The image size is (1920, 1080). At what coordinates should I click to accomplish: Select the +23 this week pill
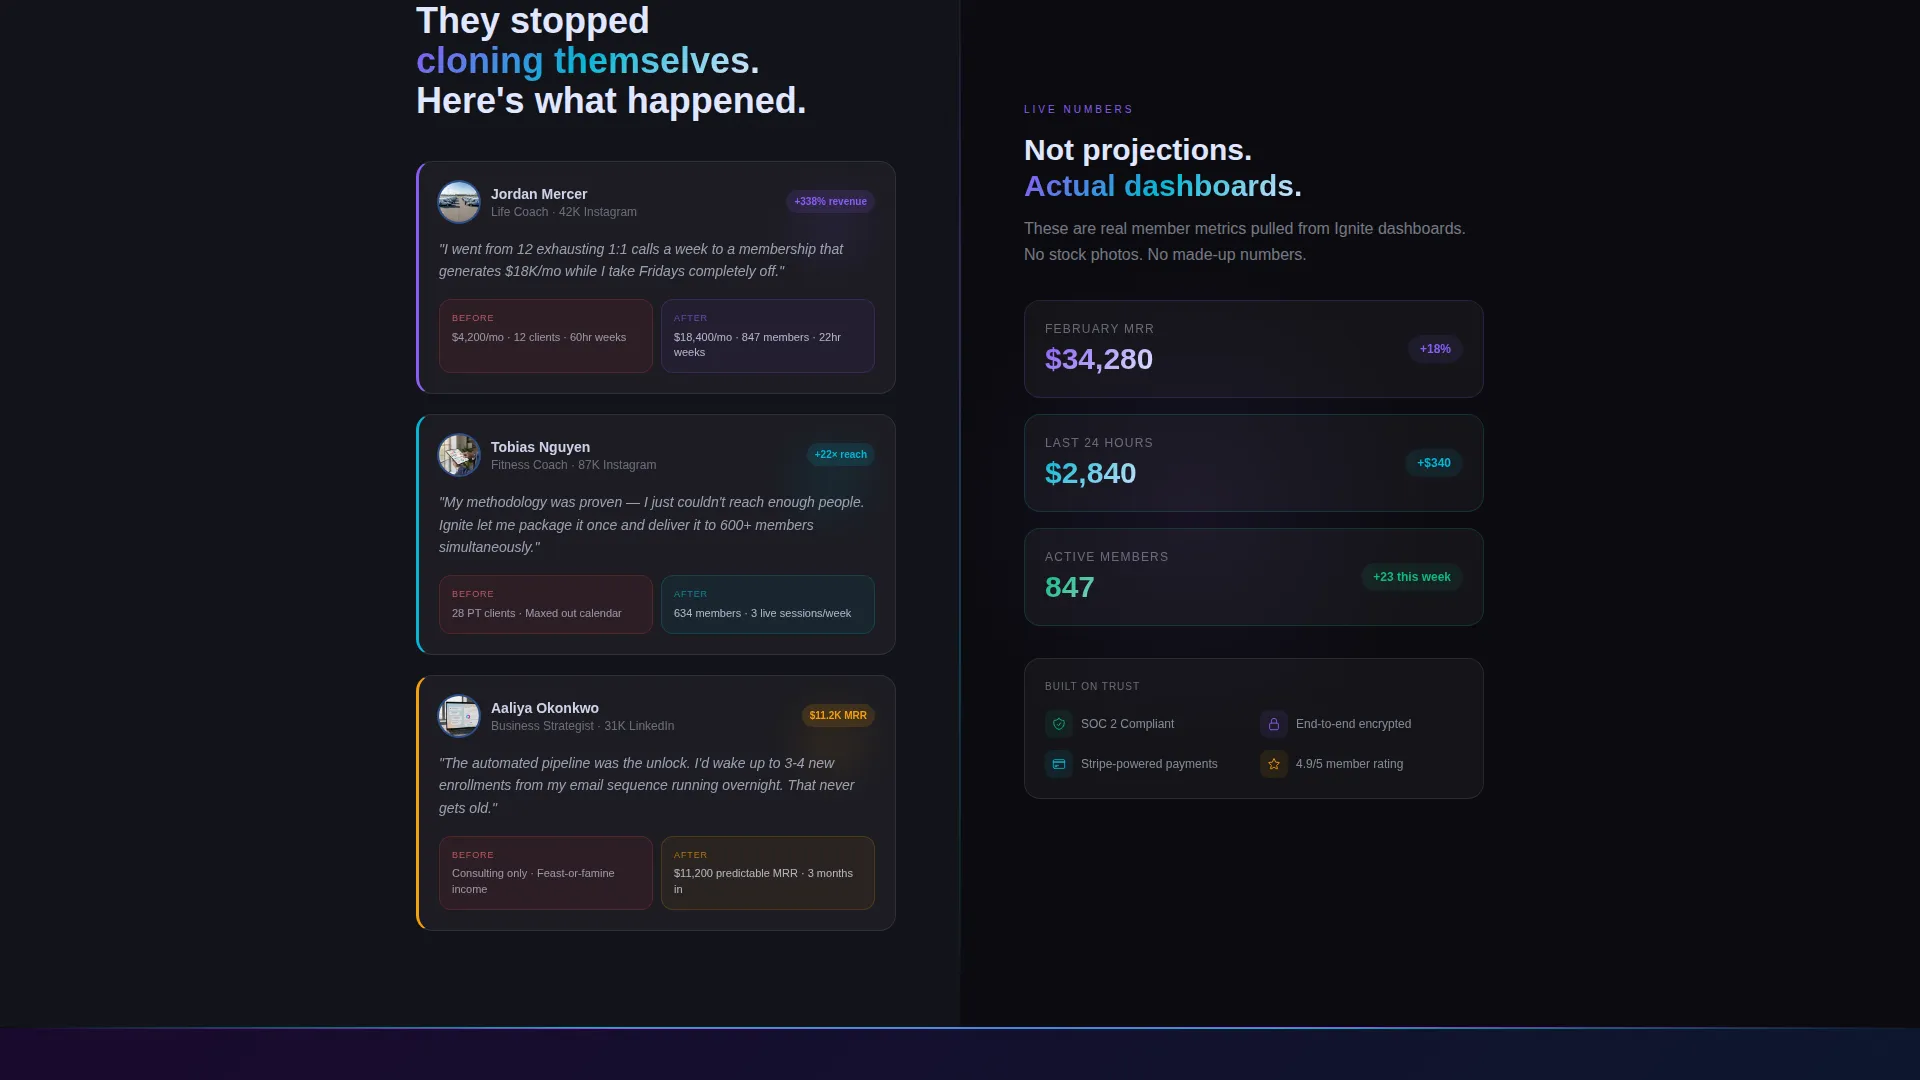coord(1411,577)
